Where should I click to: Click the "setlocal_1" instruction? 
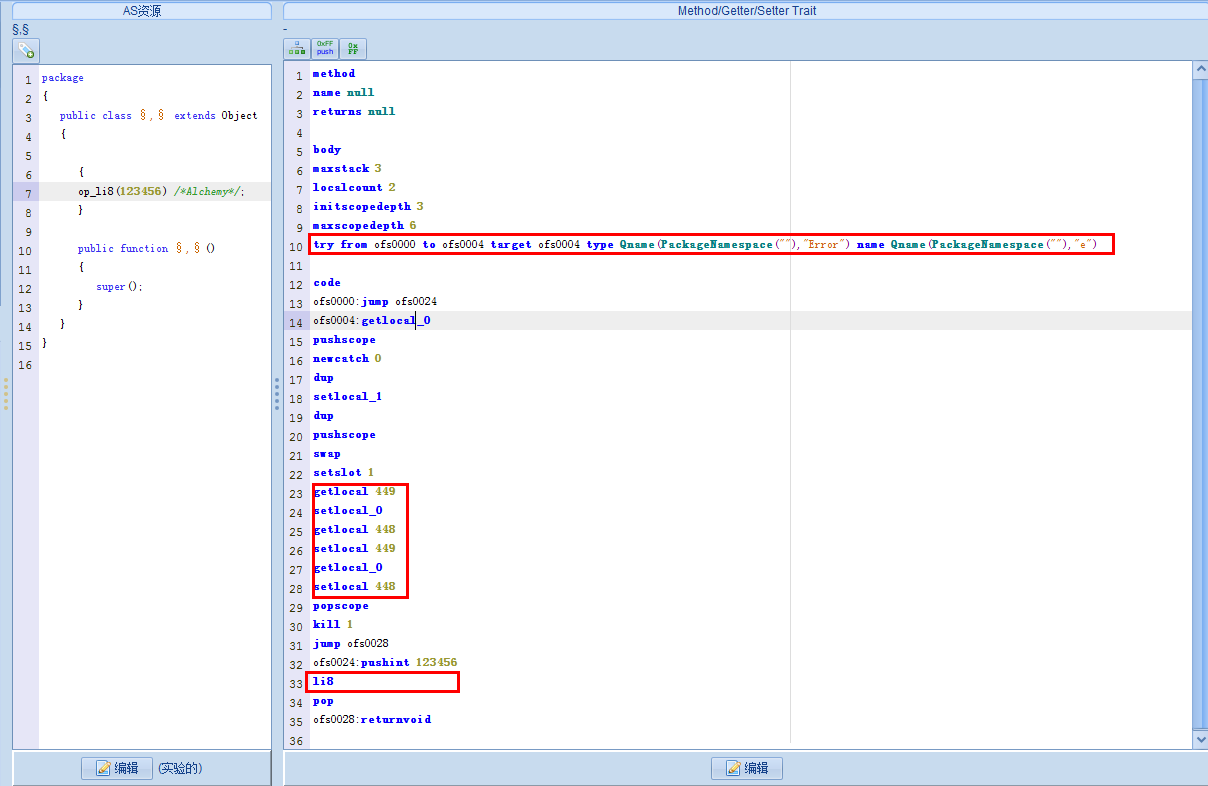click(347, 397)
